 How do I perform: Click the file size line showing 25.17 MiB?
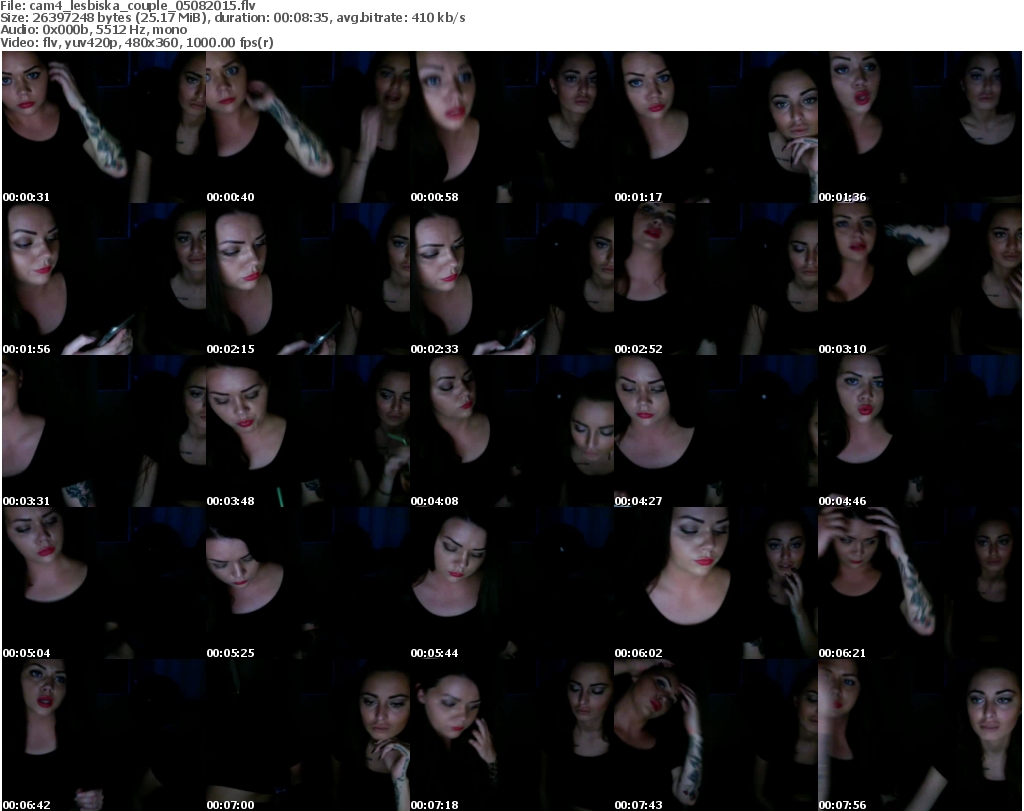click(232, 18)
